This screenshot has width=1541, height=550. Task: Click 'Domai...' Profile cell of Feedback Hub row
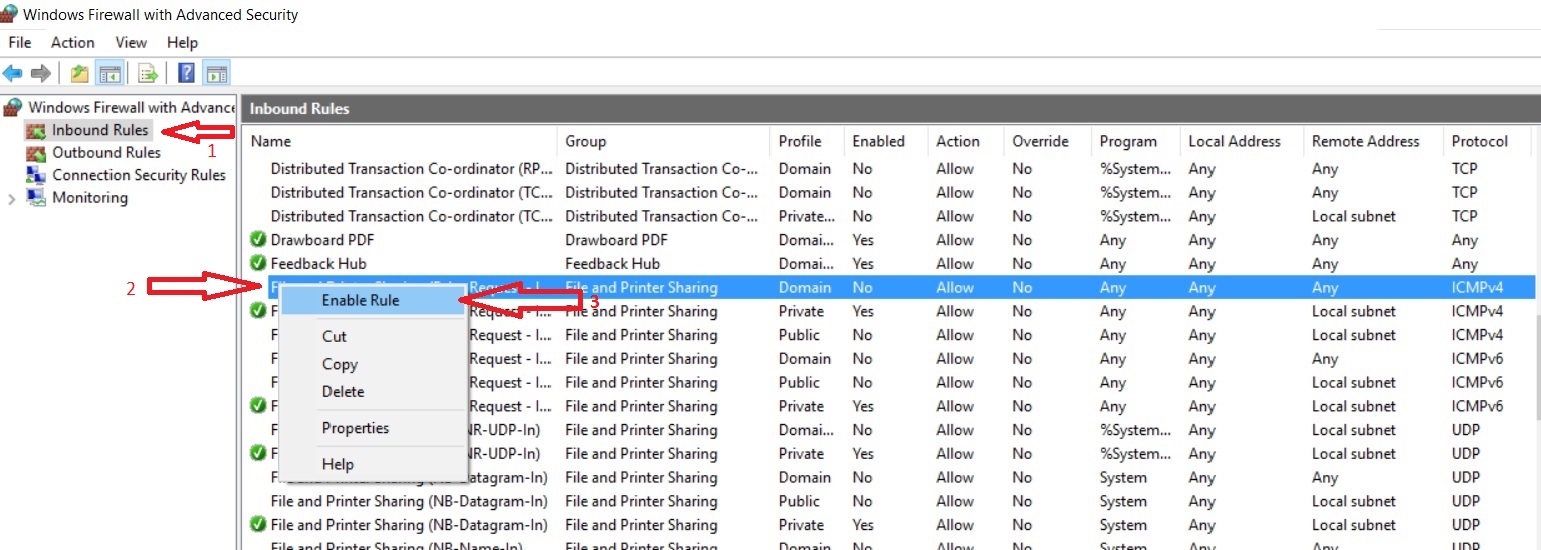pos(806,264)
